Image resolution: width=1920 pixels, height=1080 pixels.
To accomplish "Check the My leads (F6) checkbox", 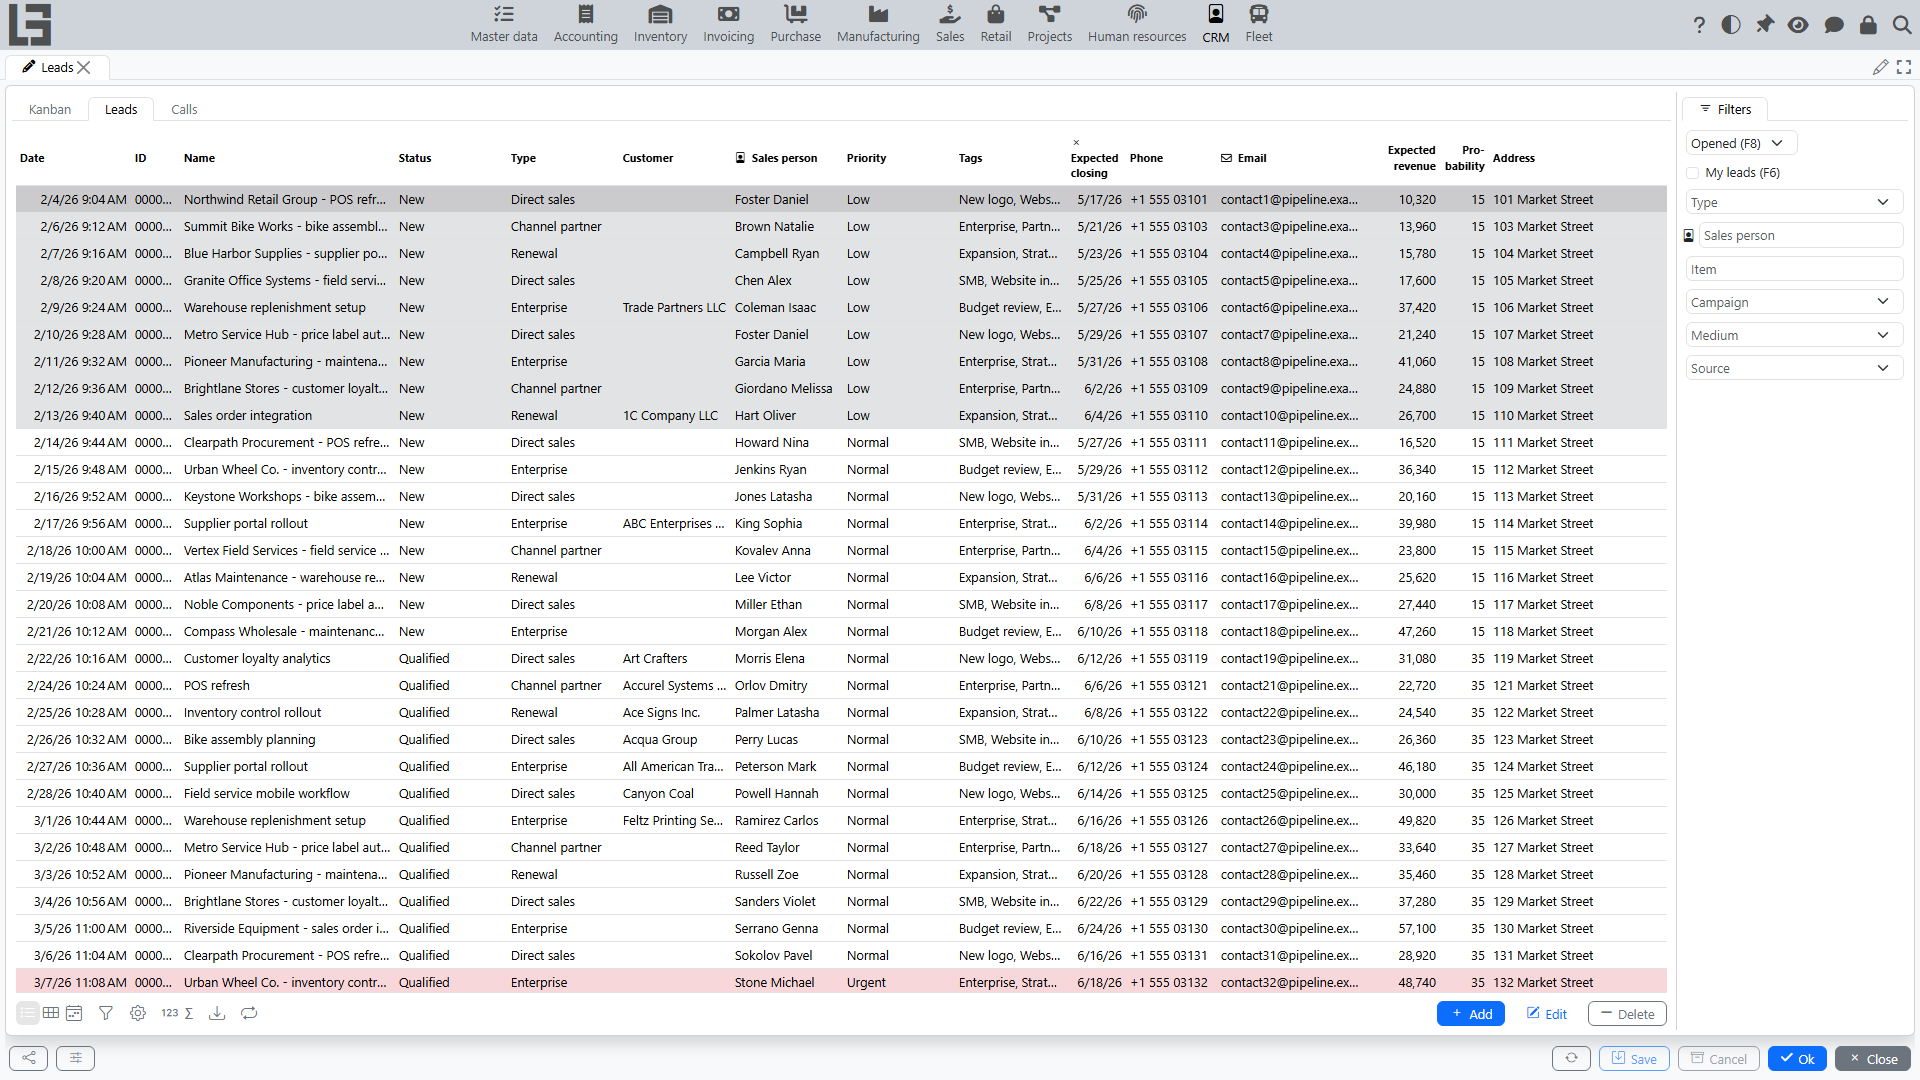I will point(1693,173).
